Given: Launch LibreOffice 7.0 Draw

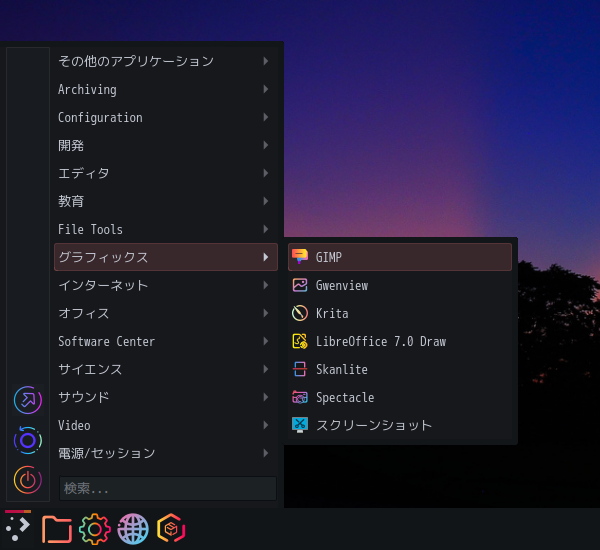Looking at the screenshot, I should (400, 341).
